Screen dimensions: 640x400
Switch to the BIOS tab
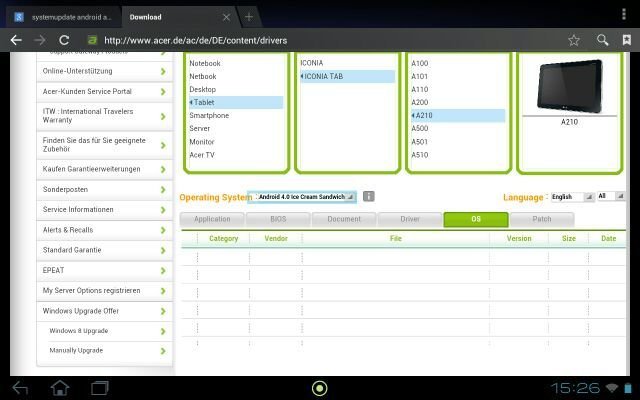[278, 219]
